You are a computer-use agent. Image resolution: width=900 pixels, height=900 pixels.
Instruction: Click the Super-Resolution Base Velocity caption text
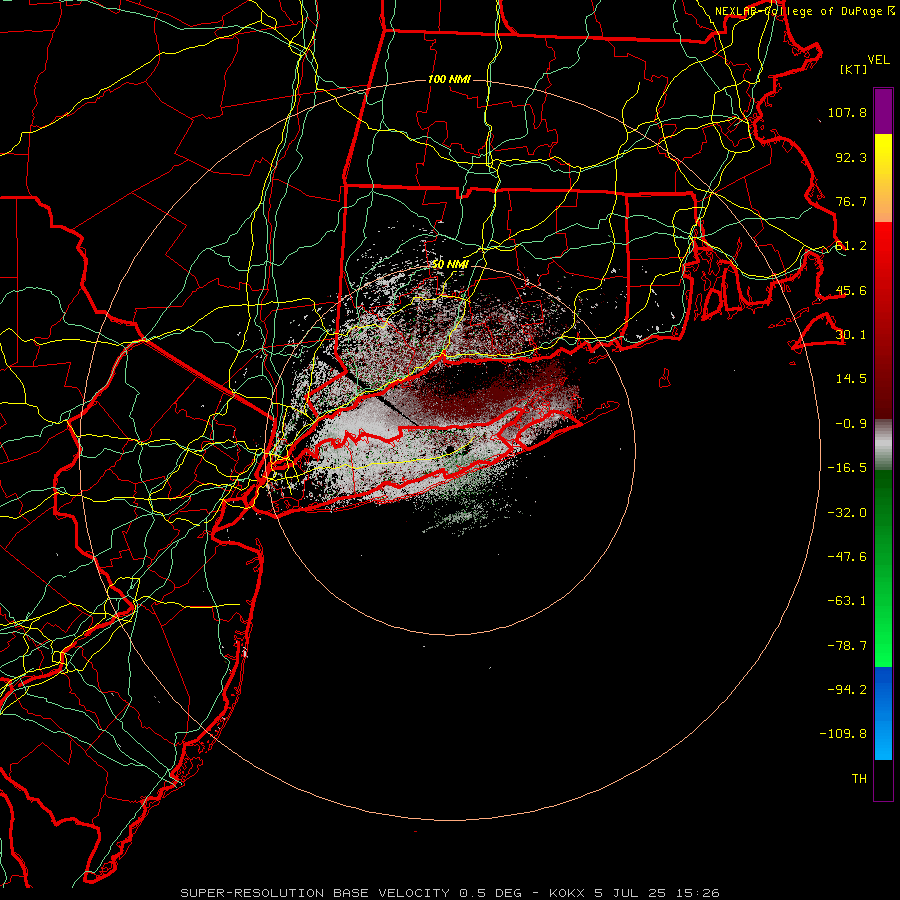(449, 893)
